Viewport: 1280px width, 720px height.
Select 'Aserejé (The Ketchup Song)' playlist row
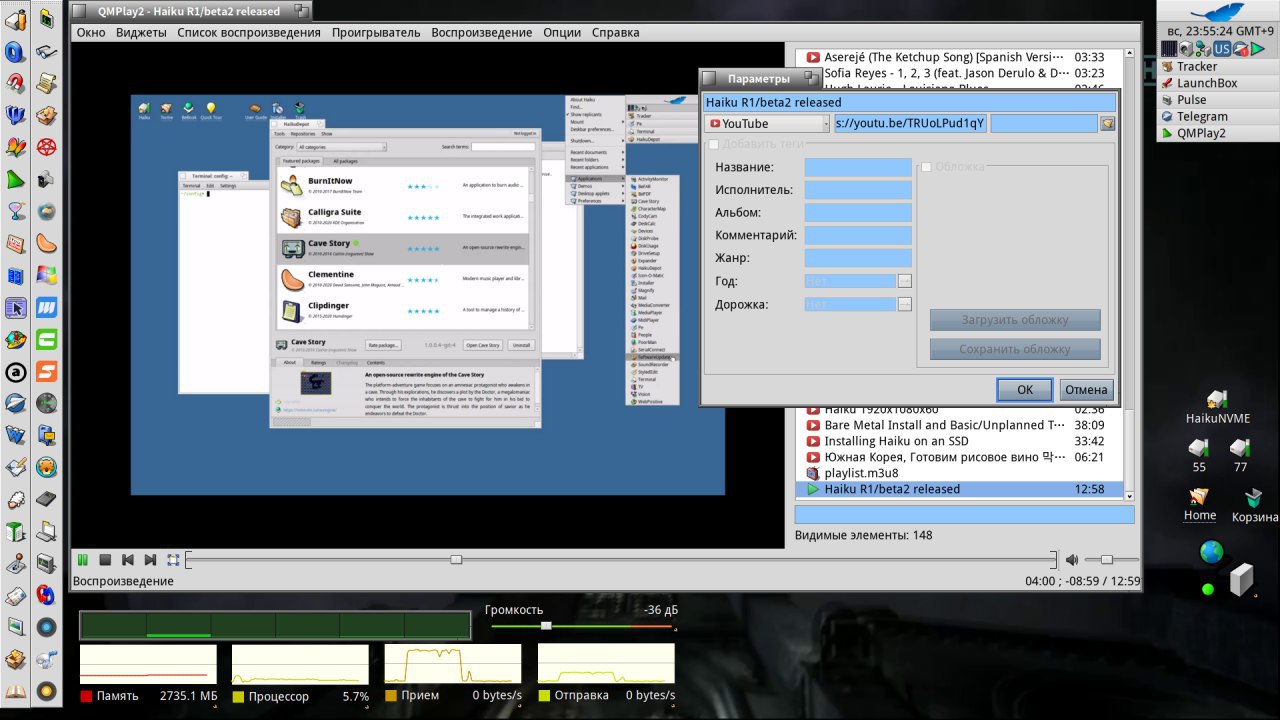[958, 57]
